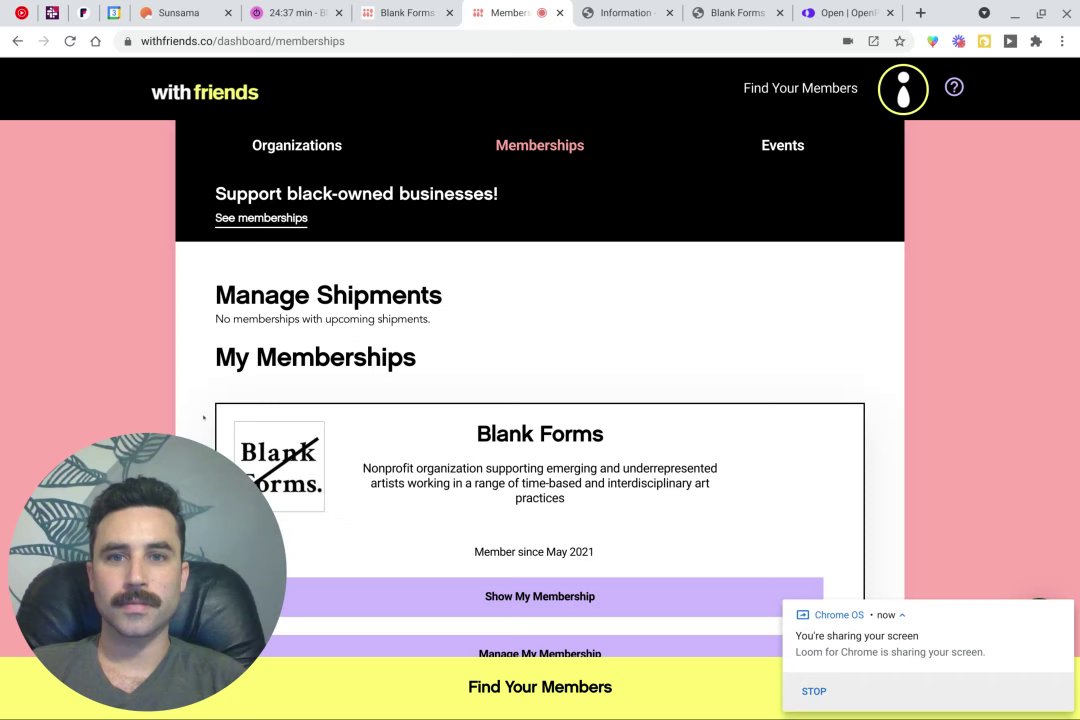This screenshot has width=1080, height=720.
Task: Click the See memberships link
Action: [x=261, y=218]
